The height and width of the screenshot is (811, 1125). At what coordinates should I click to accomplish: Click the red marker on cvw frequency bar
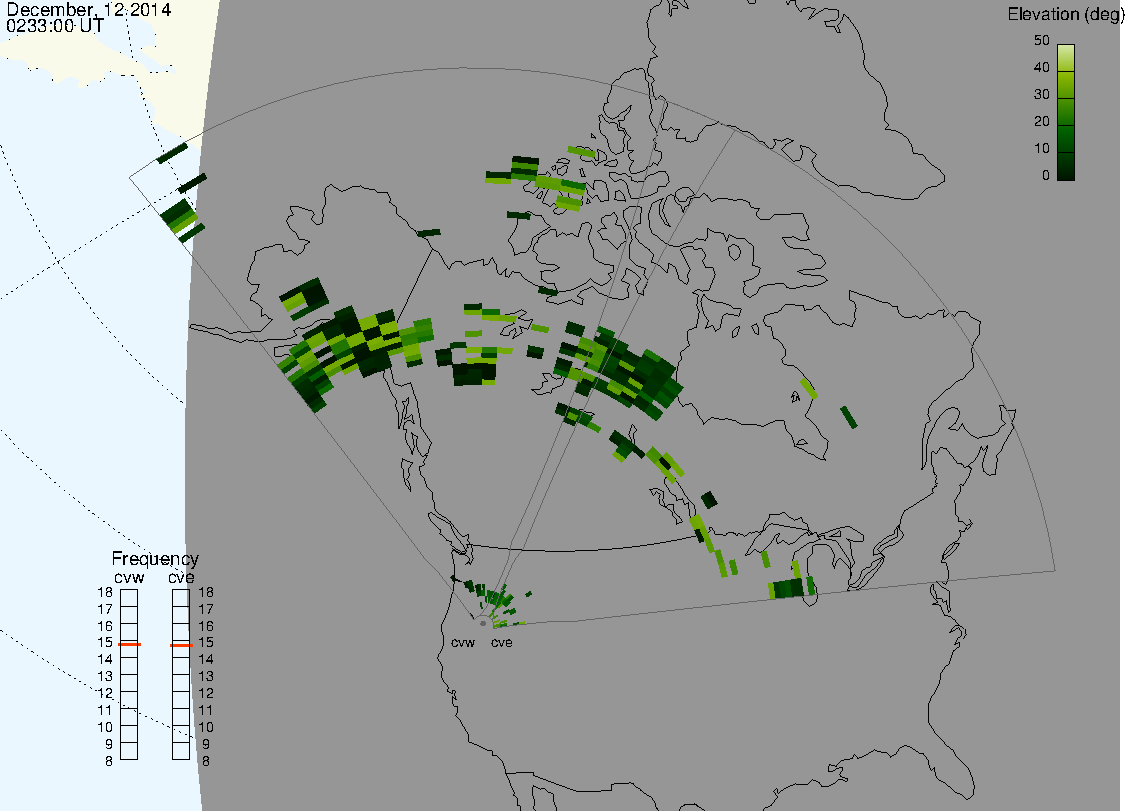tap(129, 644)
